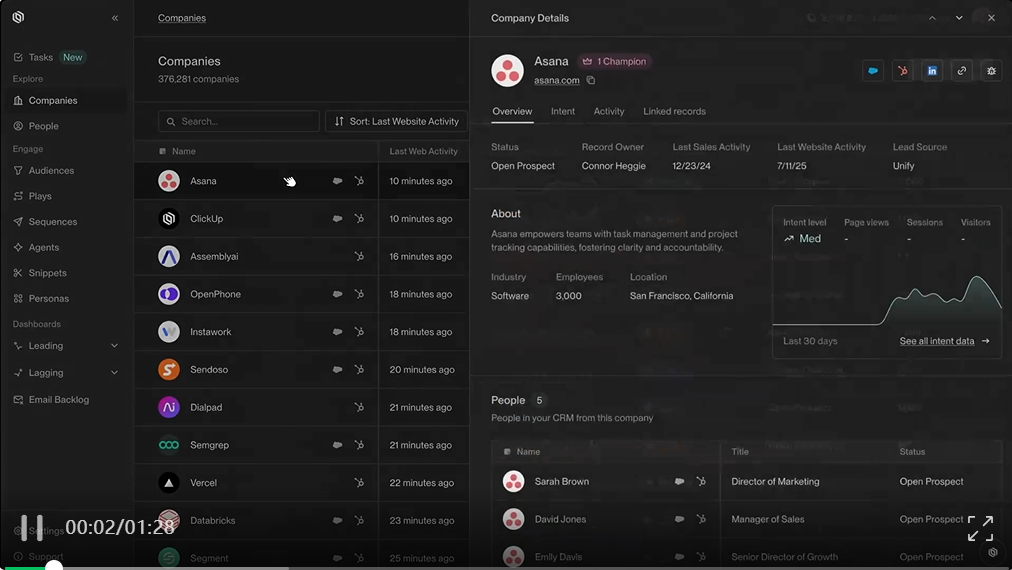Image resolution: width=1012 pixels, height=570 pixels.
Task: Click the HubSpot icon in David Jones row
Action: point(702,519)
